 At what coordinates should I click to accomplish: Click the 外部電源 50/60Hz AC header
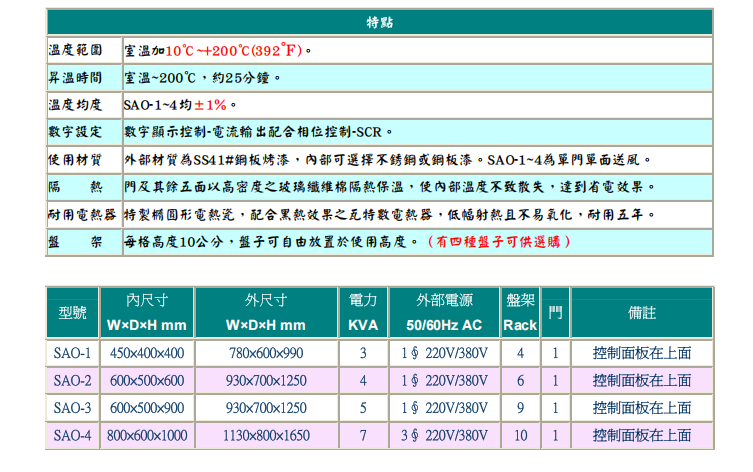443,313
